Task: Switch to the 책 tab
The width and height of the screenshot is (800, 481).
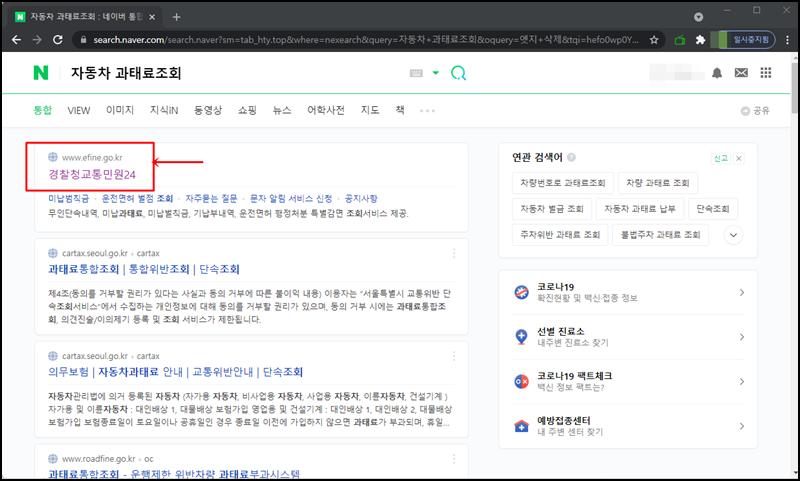Action: 400,110
